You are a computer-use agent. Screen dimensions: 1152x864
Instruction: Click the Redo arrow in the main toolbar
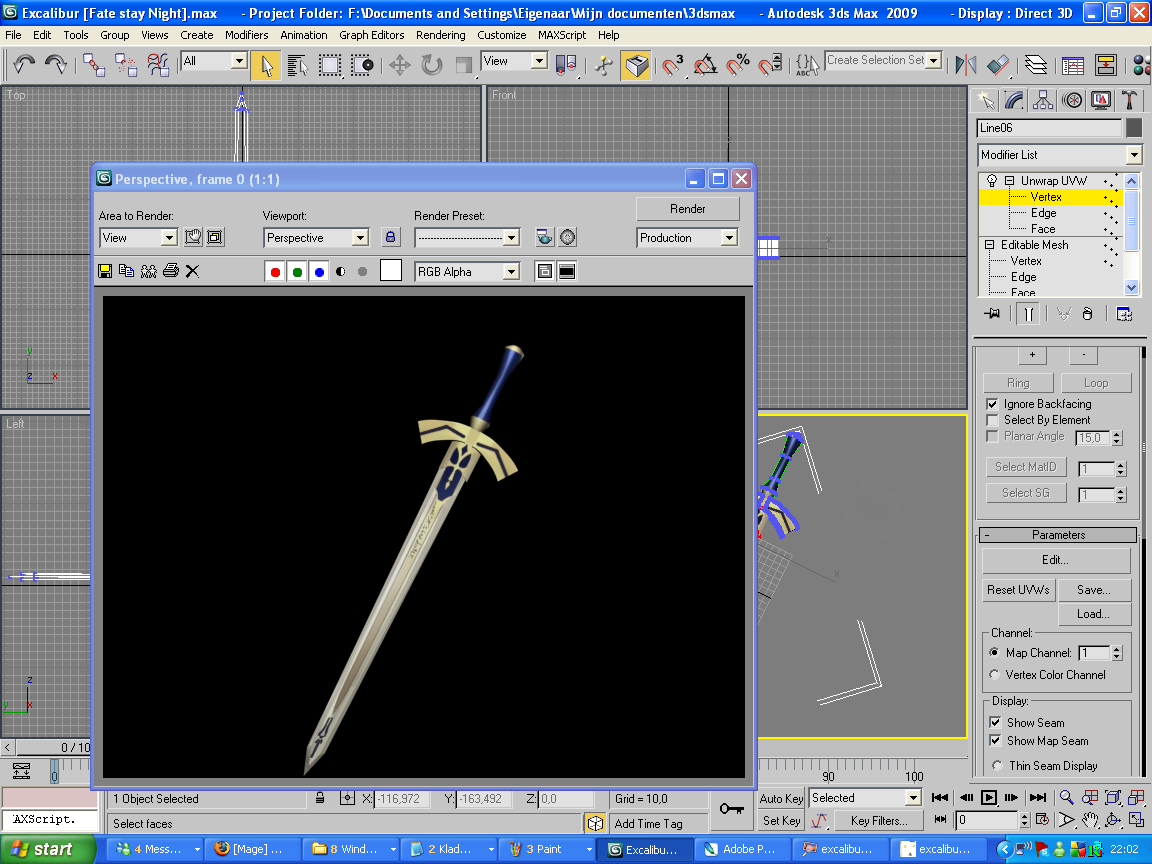tap(57, 65)
